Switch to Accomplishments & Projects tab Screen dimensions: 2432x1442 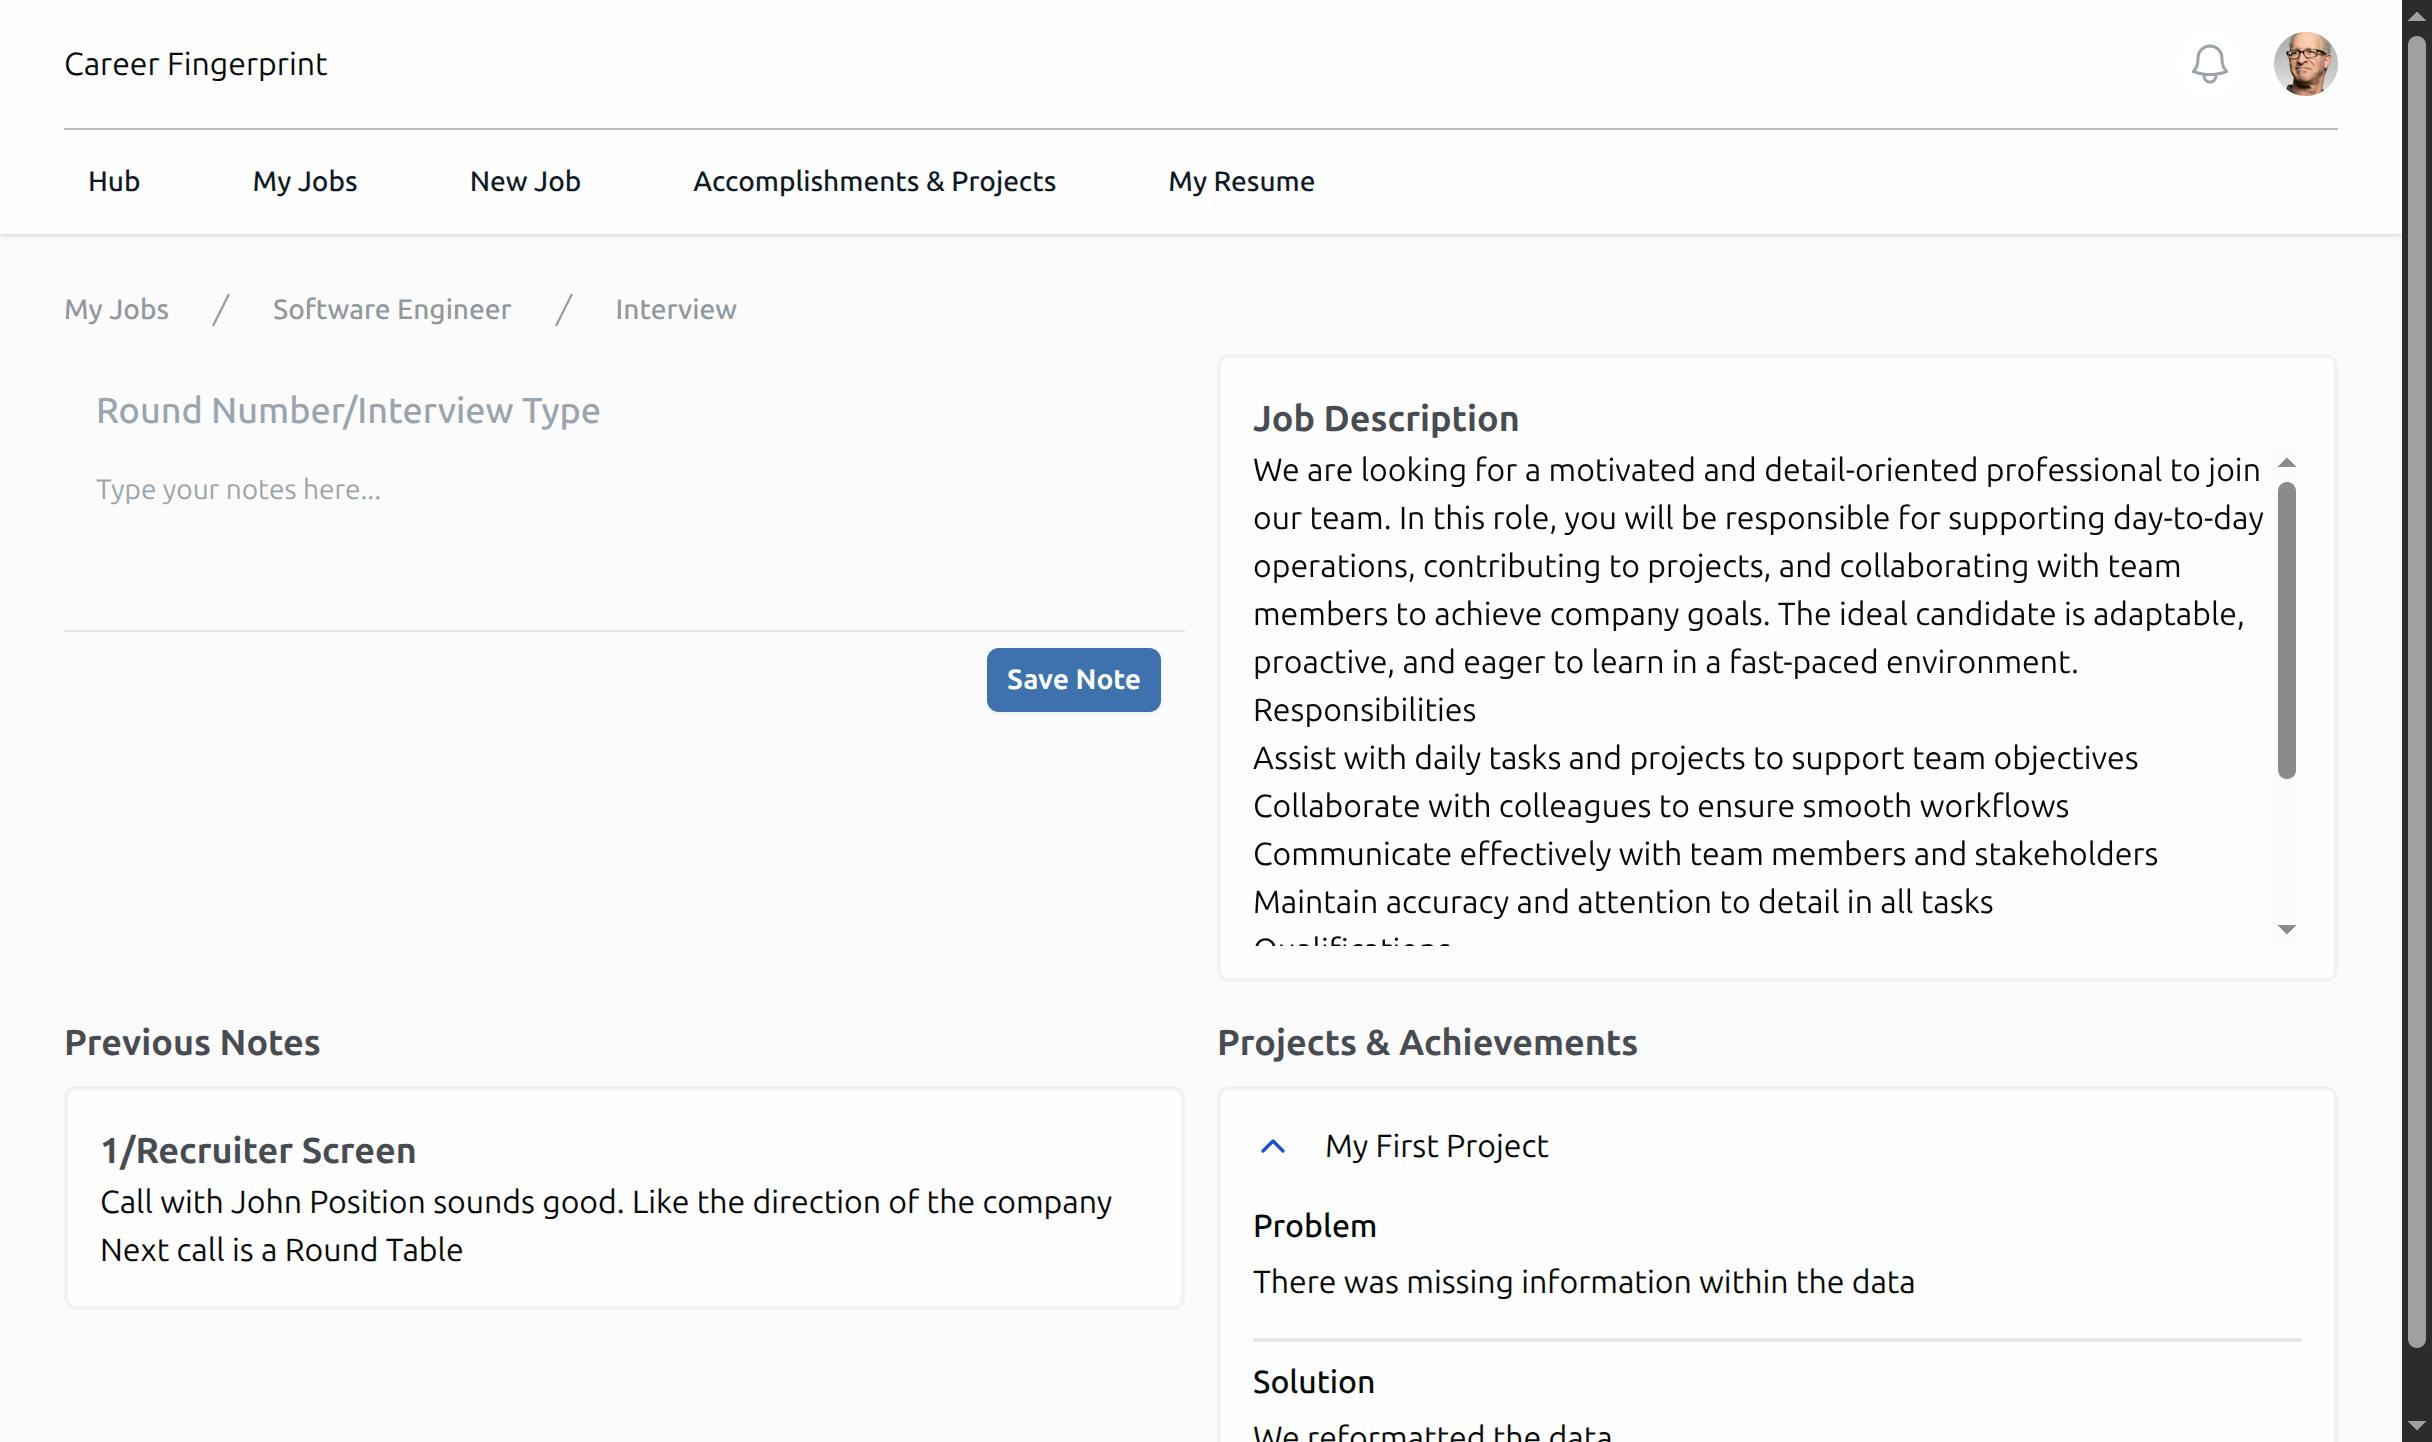(874, 181)
